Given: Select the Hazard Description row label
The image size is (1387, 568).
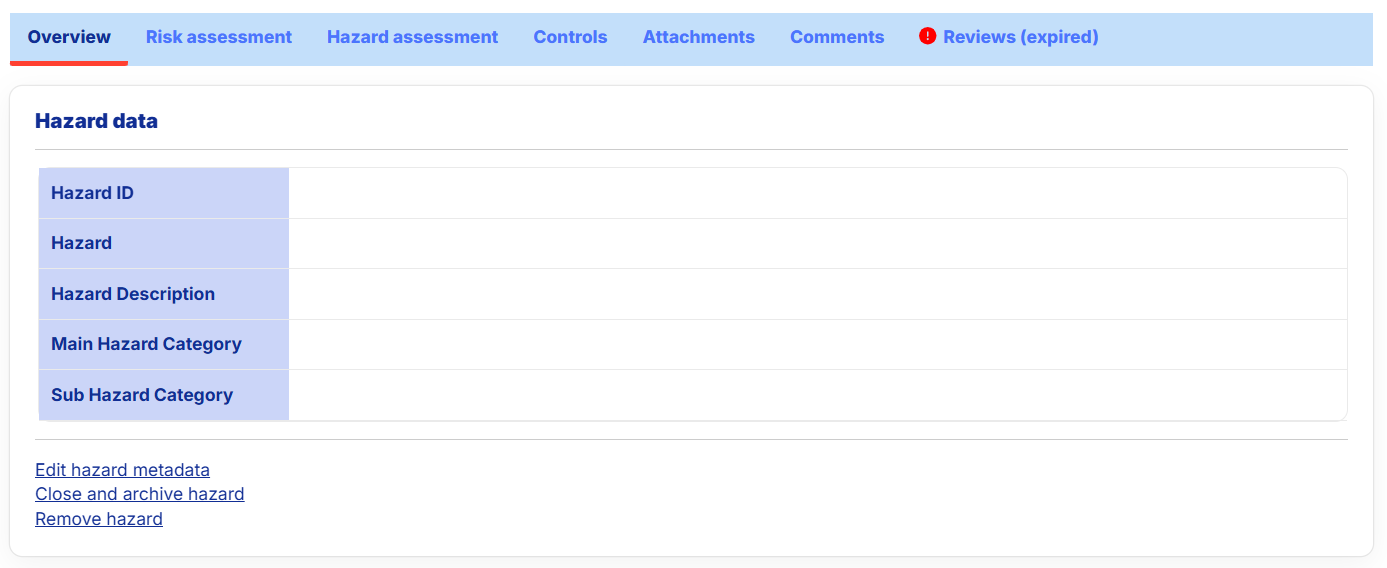Looking at the screenshot, I should tap(133, 294).
